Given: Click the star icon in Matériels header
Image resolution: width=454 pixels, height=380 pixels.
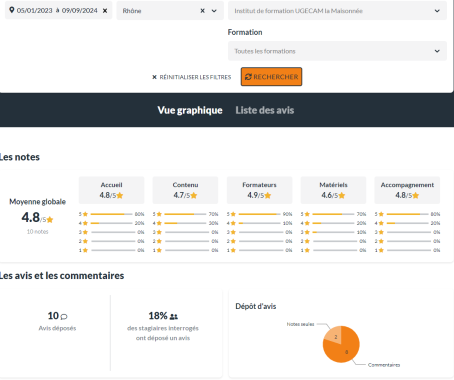Looking at the screenshot, I should (x=342, y=195).
